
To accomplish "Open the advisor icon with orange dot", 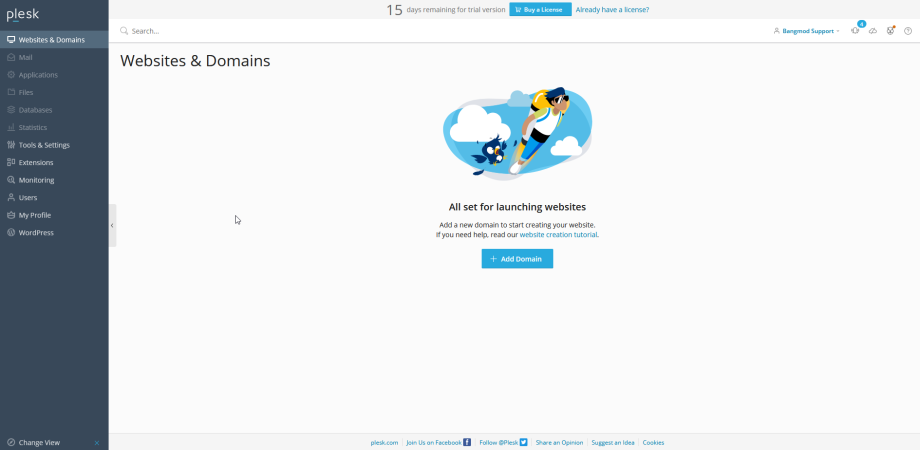I will click(x=891, y=31).
